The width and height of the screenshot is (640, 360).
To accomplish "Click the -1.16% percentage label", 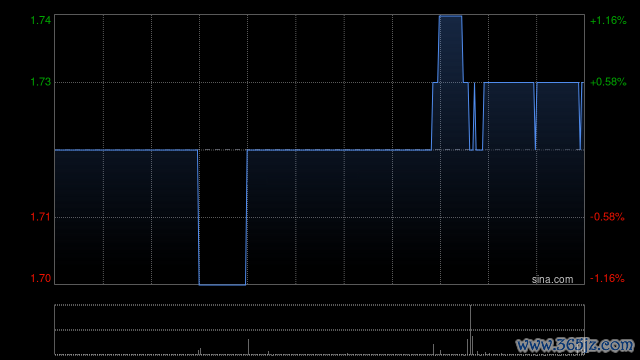I will tap(607, 278).
